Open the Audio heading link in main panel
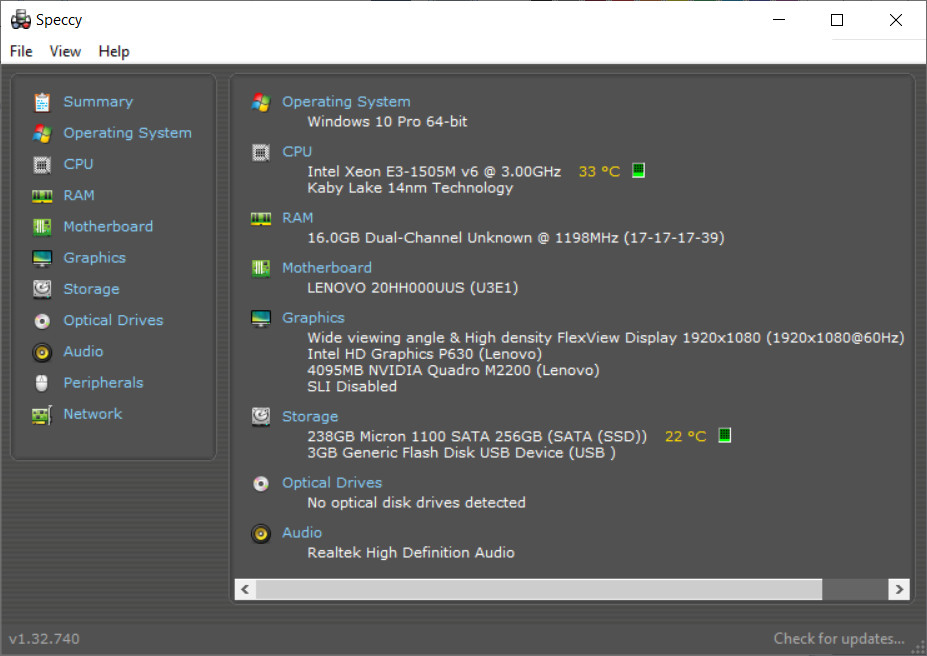927x656 pixels. [302, 532]
